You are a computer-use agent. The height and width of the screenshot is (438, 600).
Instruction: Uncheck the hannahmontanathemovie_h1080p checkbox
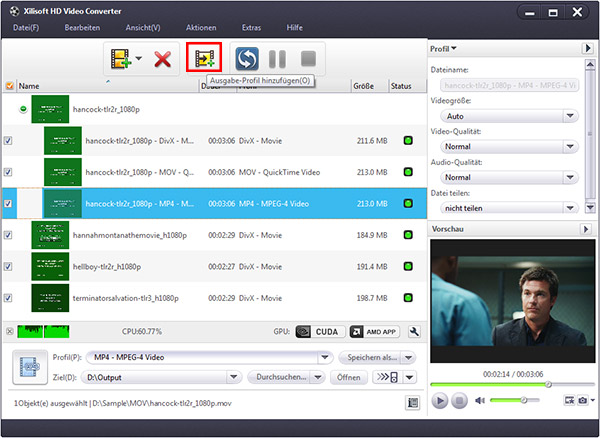pyautogui.click(x=8, y=235)
